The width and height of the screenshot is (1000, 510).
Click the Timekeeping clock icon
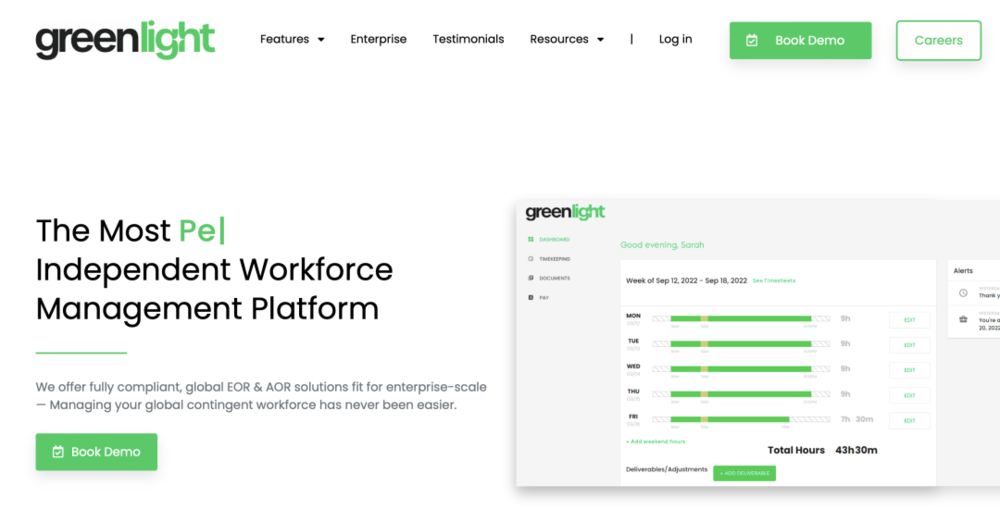(x=531, y=259)
